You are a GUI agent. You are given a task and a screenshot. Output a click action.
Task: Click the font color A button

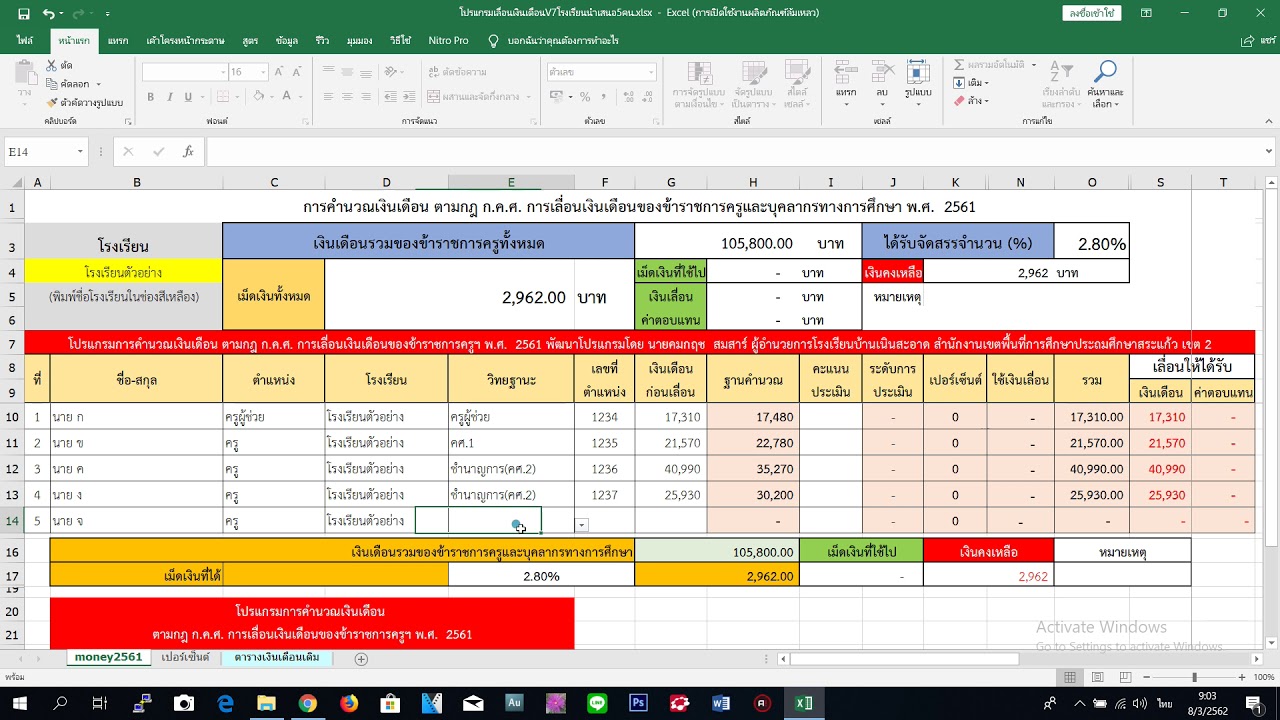pyautogui.click(x=285, y=97)
